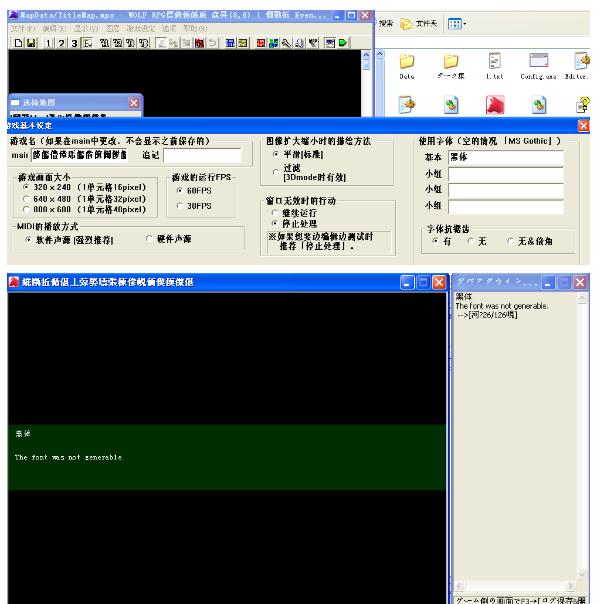Select layer 3 in the editor toolbar
Viewport: 608px width, 604px height.
coord(74,43)
